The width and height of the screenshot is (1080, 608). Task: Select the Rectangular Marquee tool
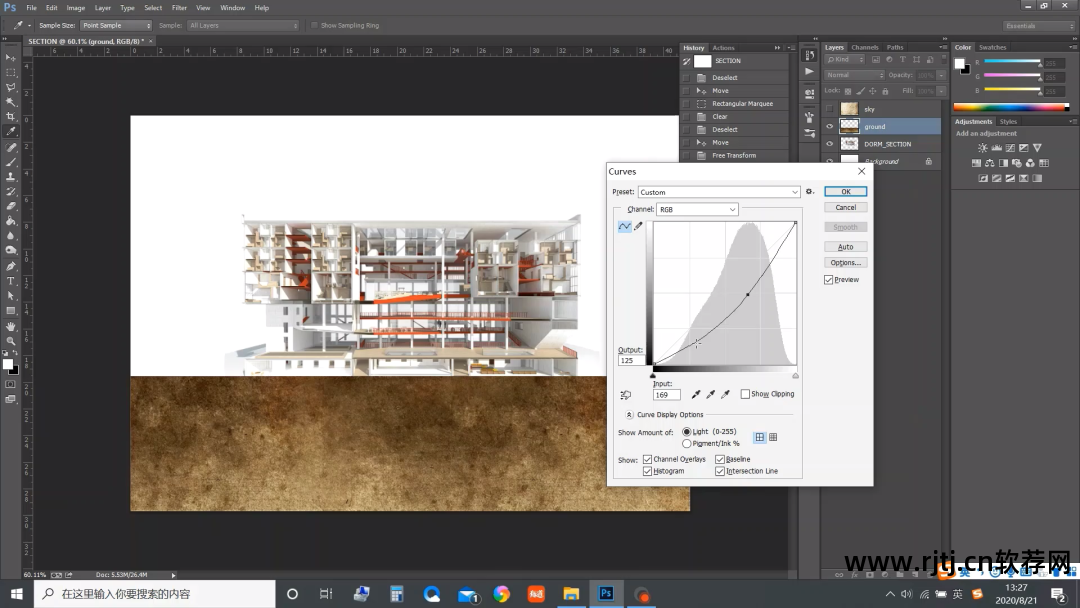tap(10, 72)
